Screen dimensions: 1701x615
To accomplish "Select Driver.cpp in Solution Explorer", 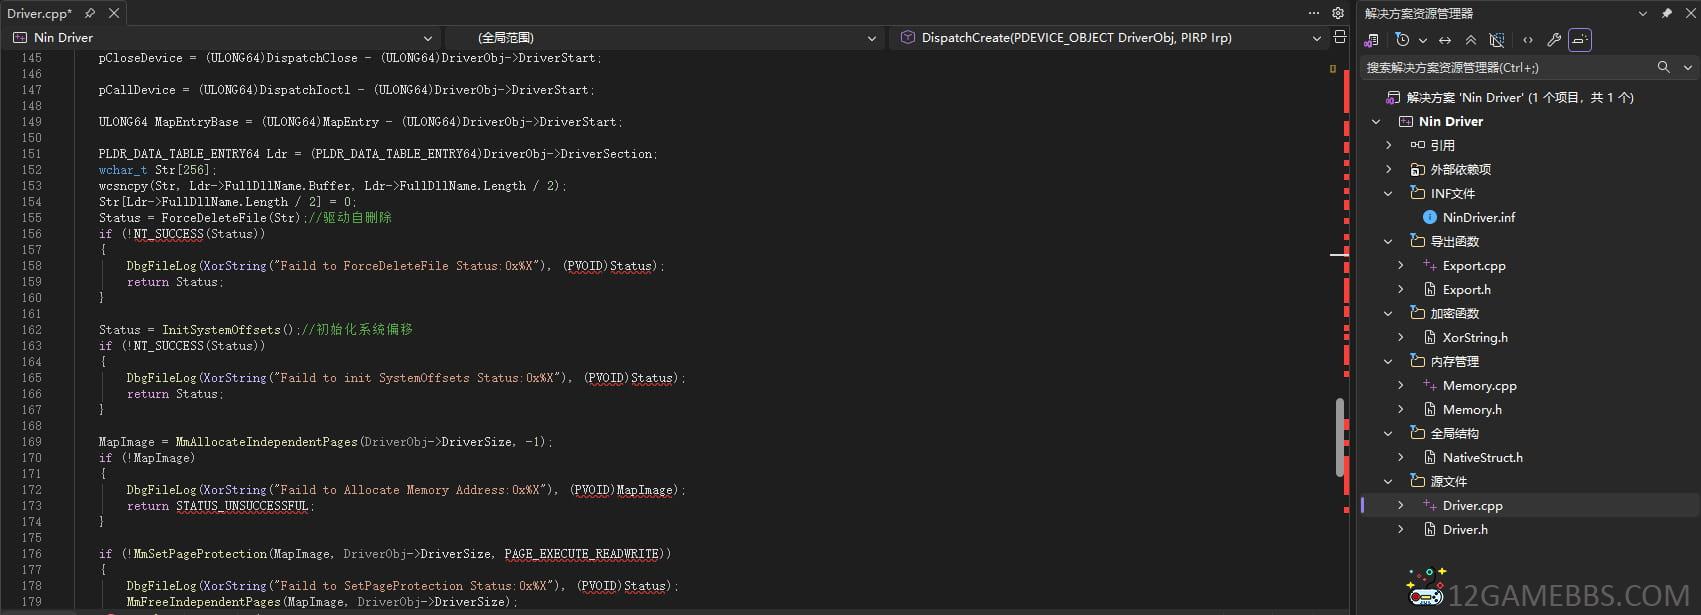I will click(x=1472, y=505).
